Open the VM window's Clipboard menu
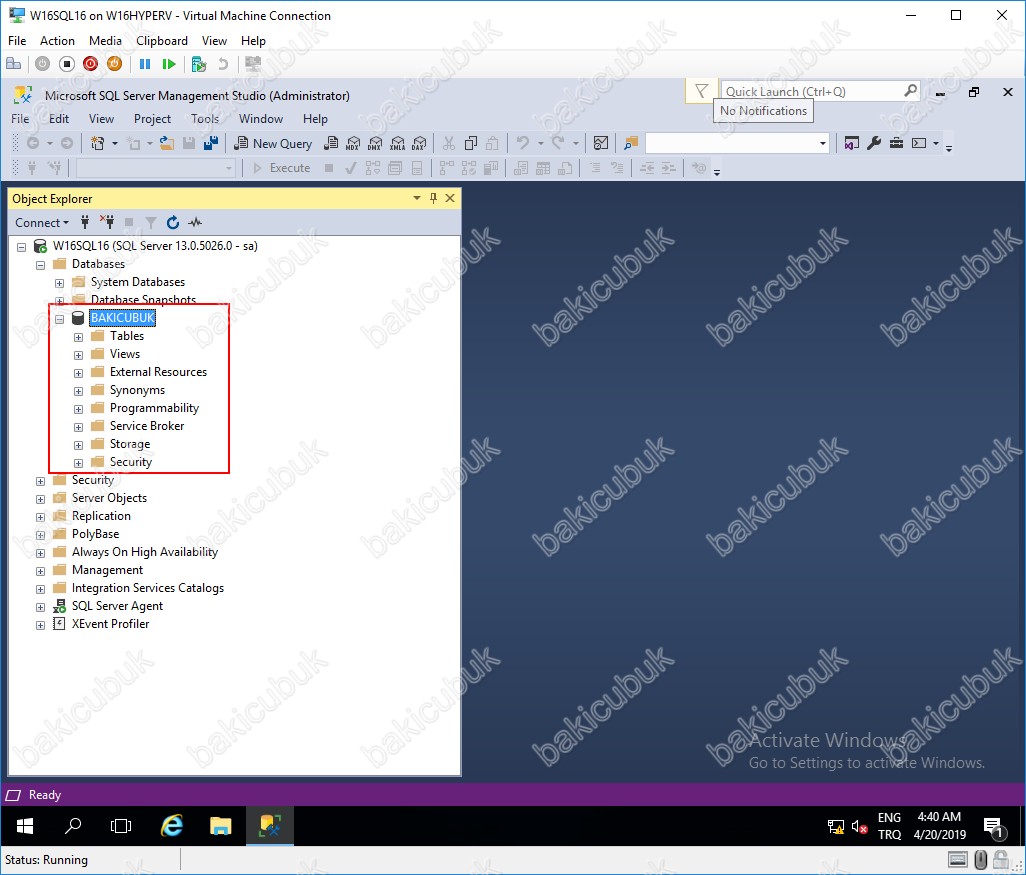The width and height of the screenshot is (1026, 875). pos(162,41)
